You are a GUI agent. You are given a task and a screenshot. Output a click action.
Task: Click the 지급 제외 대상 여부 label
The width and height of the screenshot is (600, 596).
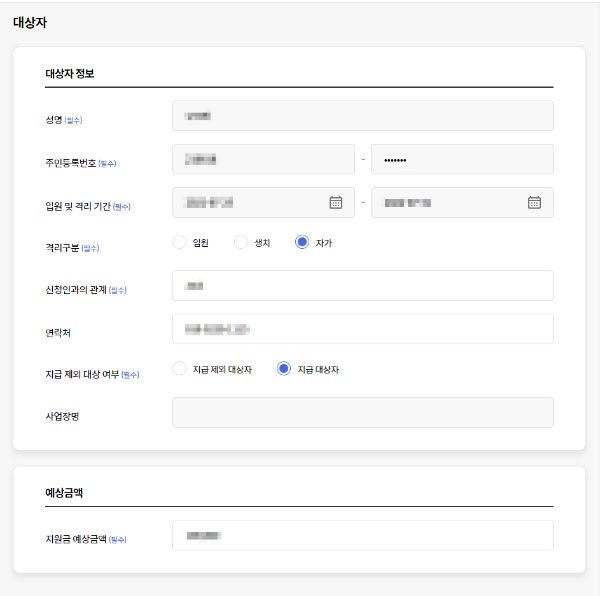click(x=82, y=374)
